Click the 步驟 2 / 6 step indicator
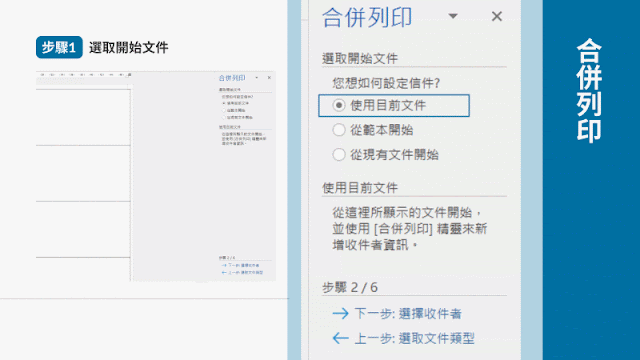Screen dimensions: 640x360 (x=350, y=287)
